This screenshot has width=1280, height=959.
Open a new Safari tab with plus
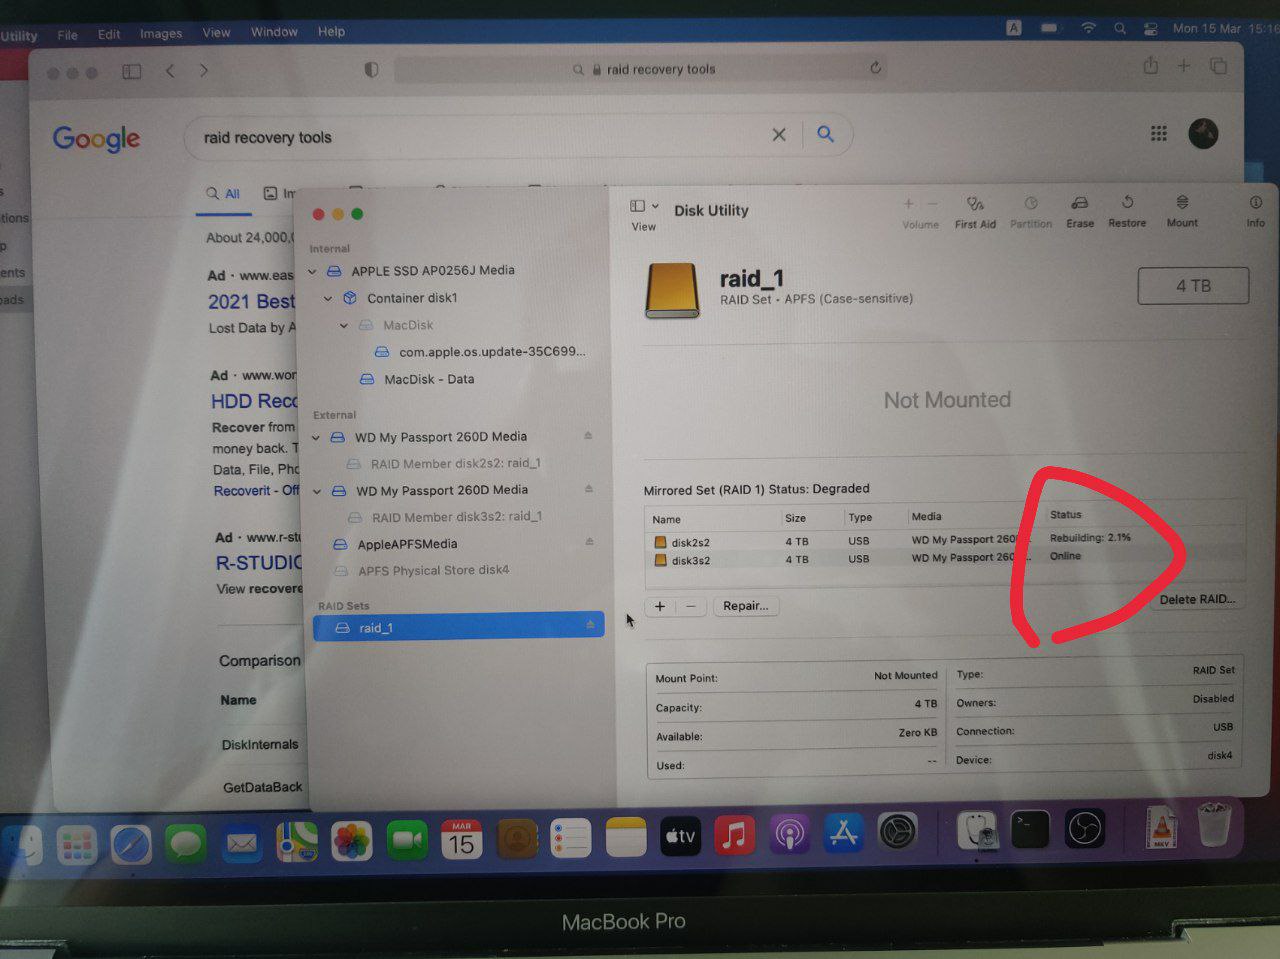tap(1184, 65)
